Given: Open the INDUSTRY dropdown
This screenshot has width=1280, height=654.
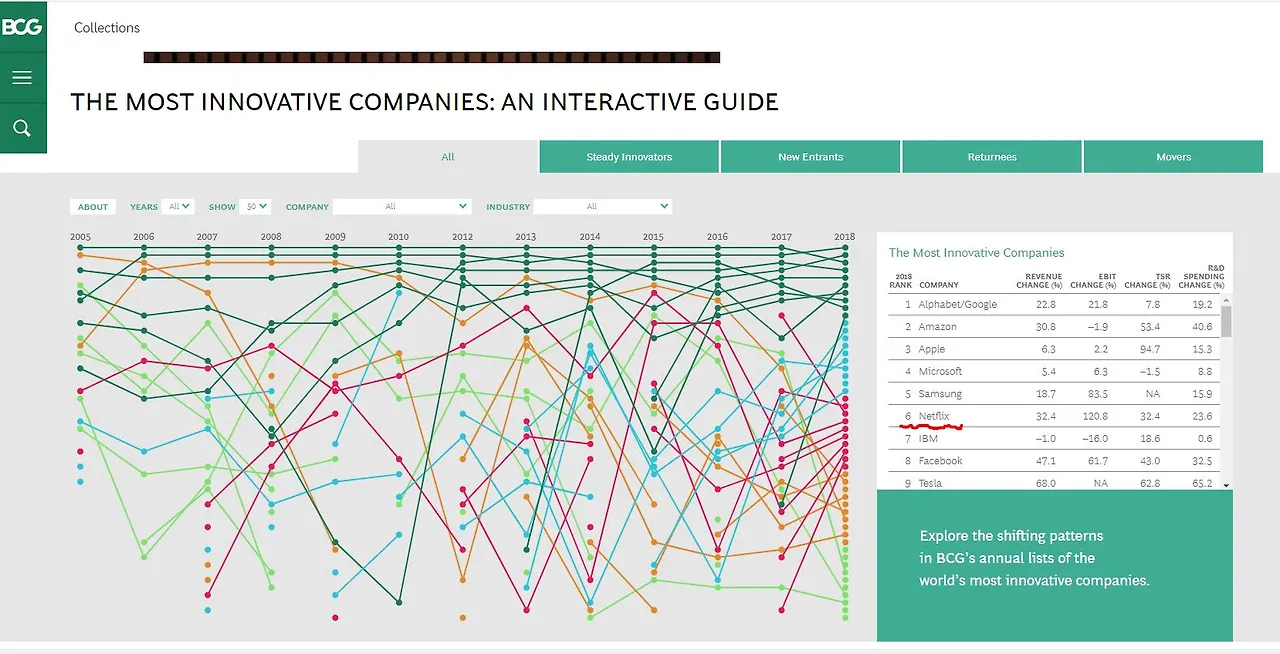Looking at the screenshot, I should pos(603,206).
